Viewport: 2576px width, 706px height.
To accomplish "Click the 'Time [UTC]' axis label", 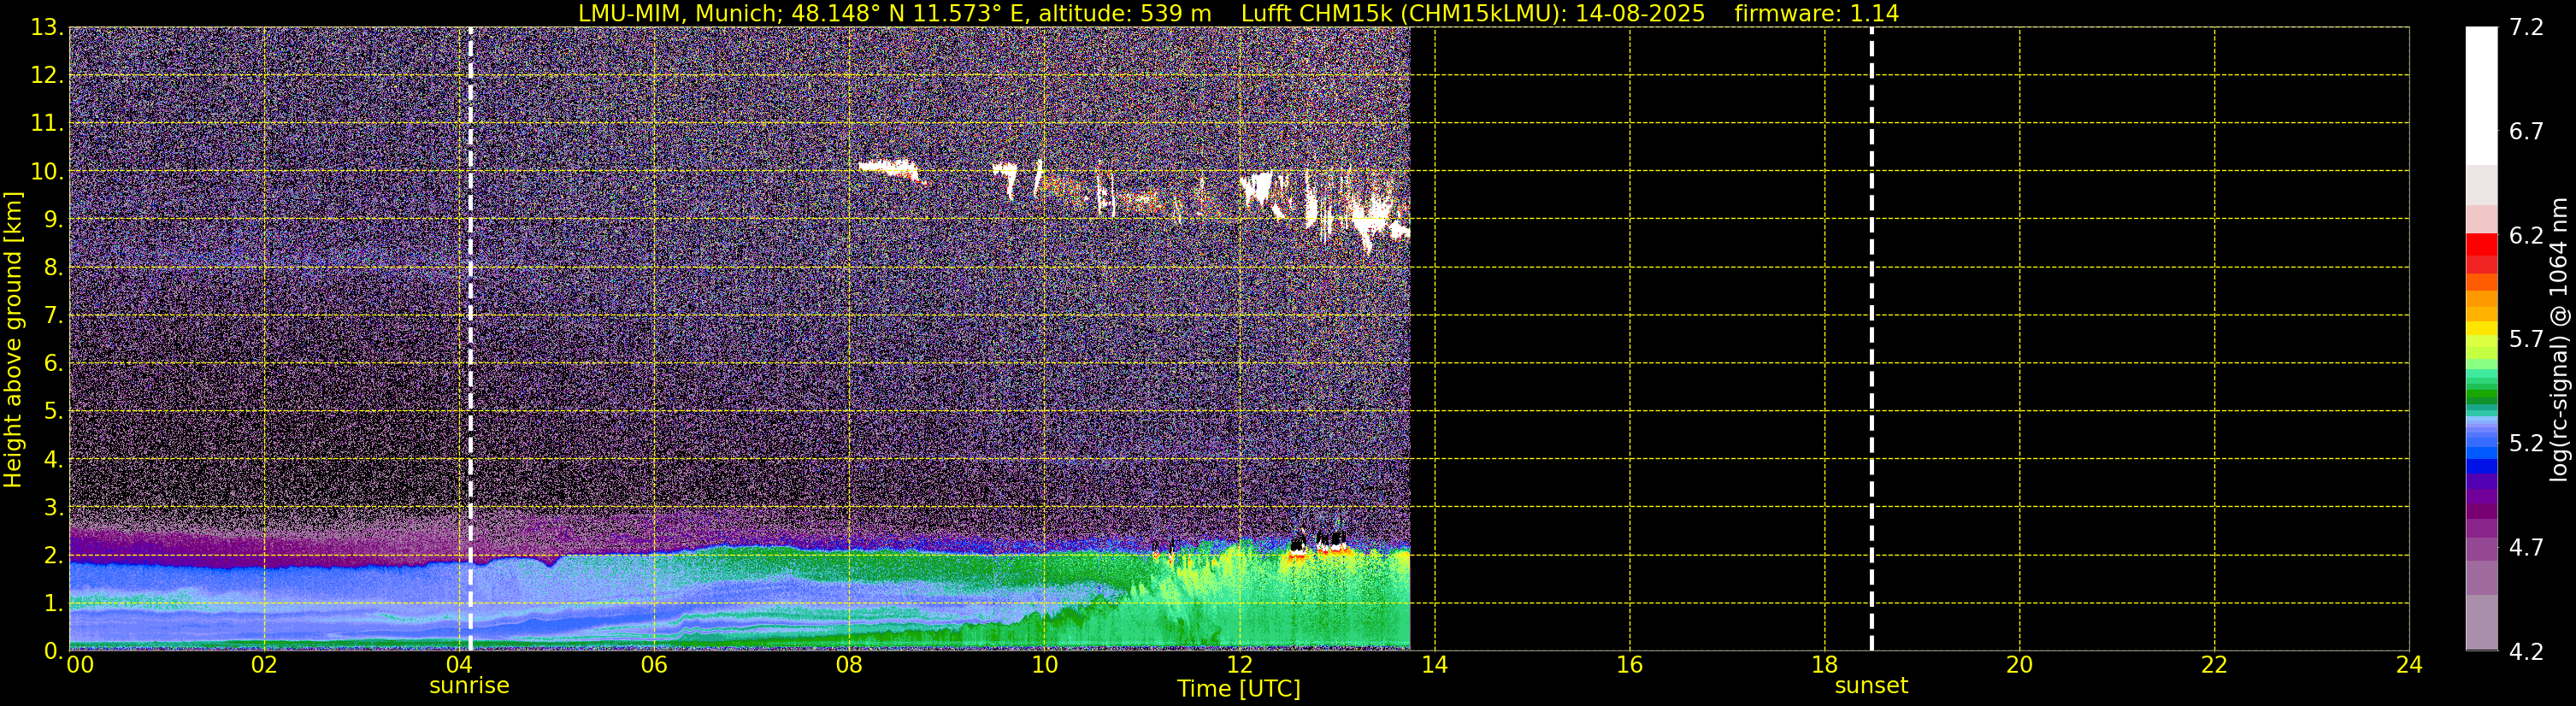I will point(1238,689).
